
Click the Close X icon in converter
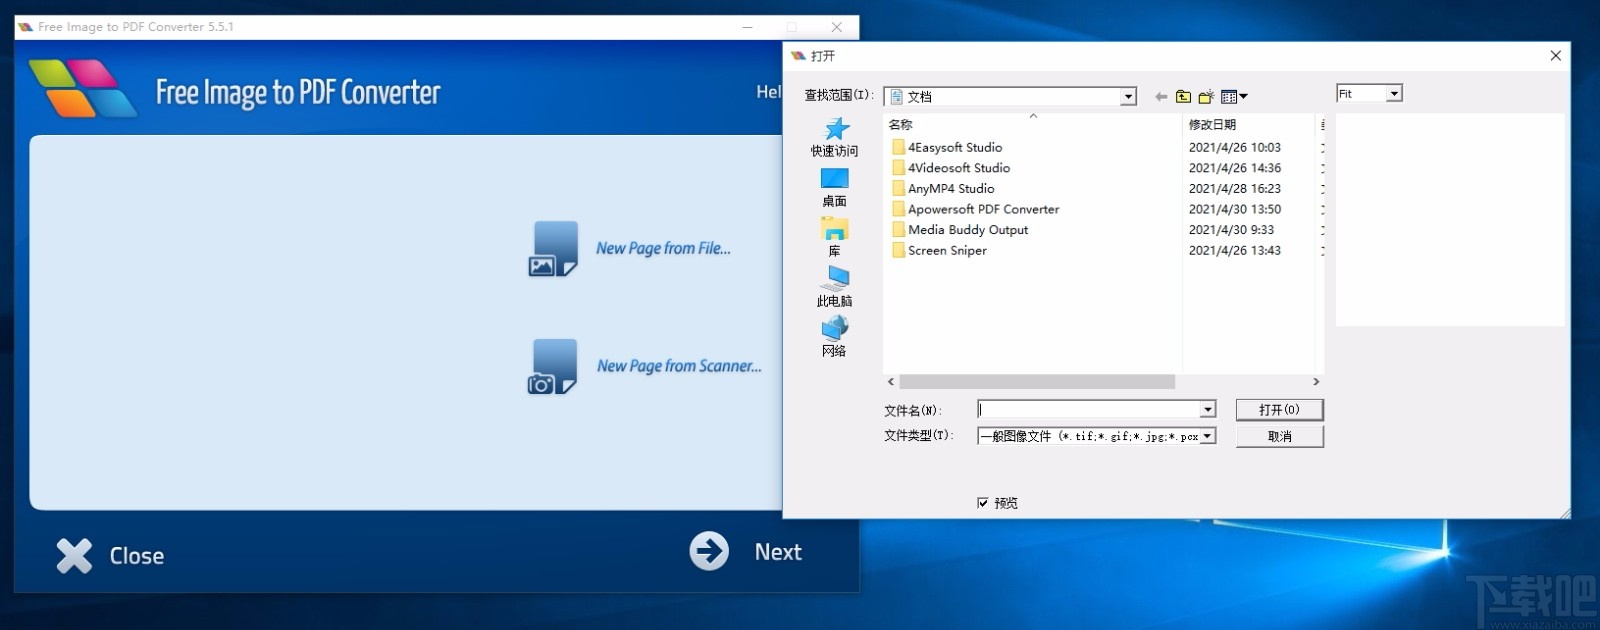(x=74, y=556)
